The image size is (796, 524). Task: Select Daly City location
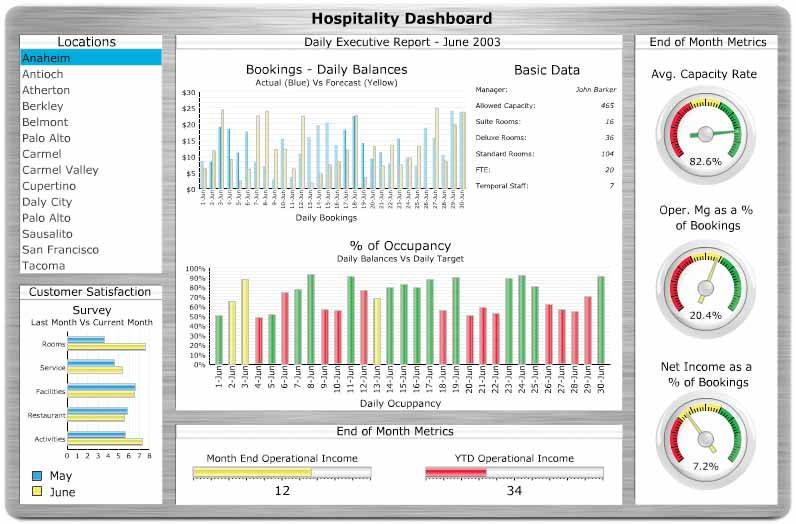point(90,202)
